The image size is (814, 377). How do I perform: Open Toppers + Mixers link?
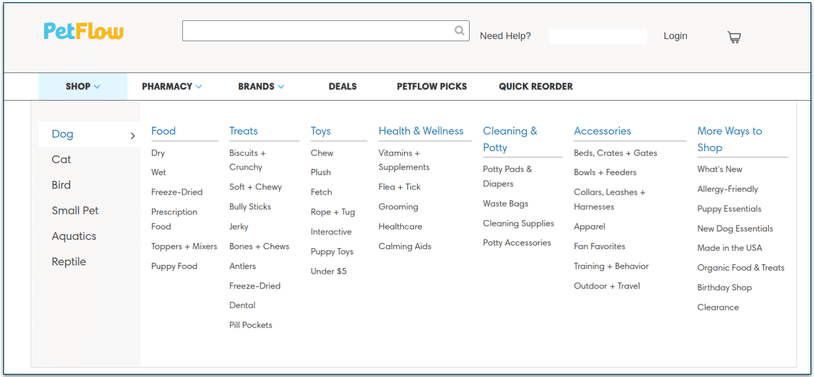(x=184, y=246)
